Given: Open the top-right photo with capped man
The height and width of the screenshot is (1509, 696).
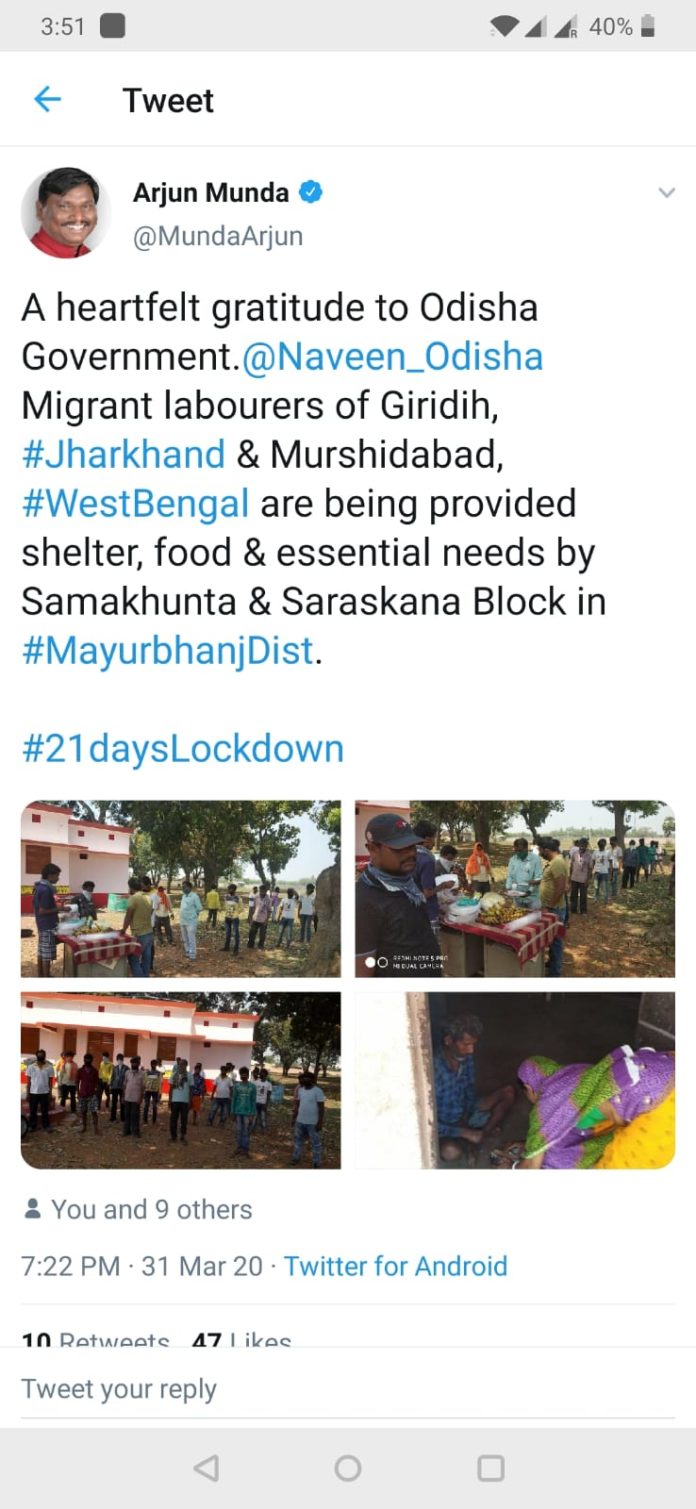Looking at the screenshot, I should pos(515,889).
